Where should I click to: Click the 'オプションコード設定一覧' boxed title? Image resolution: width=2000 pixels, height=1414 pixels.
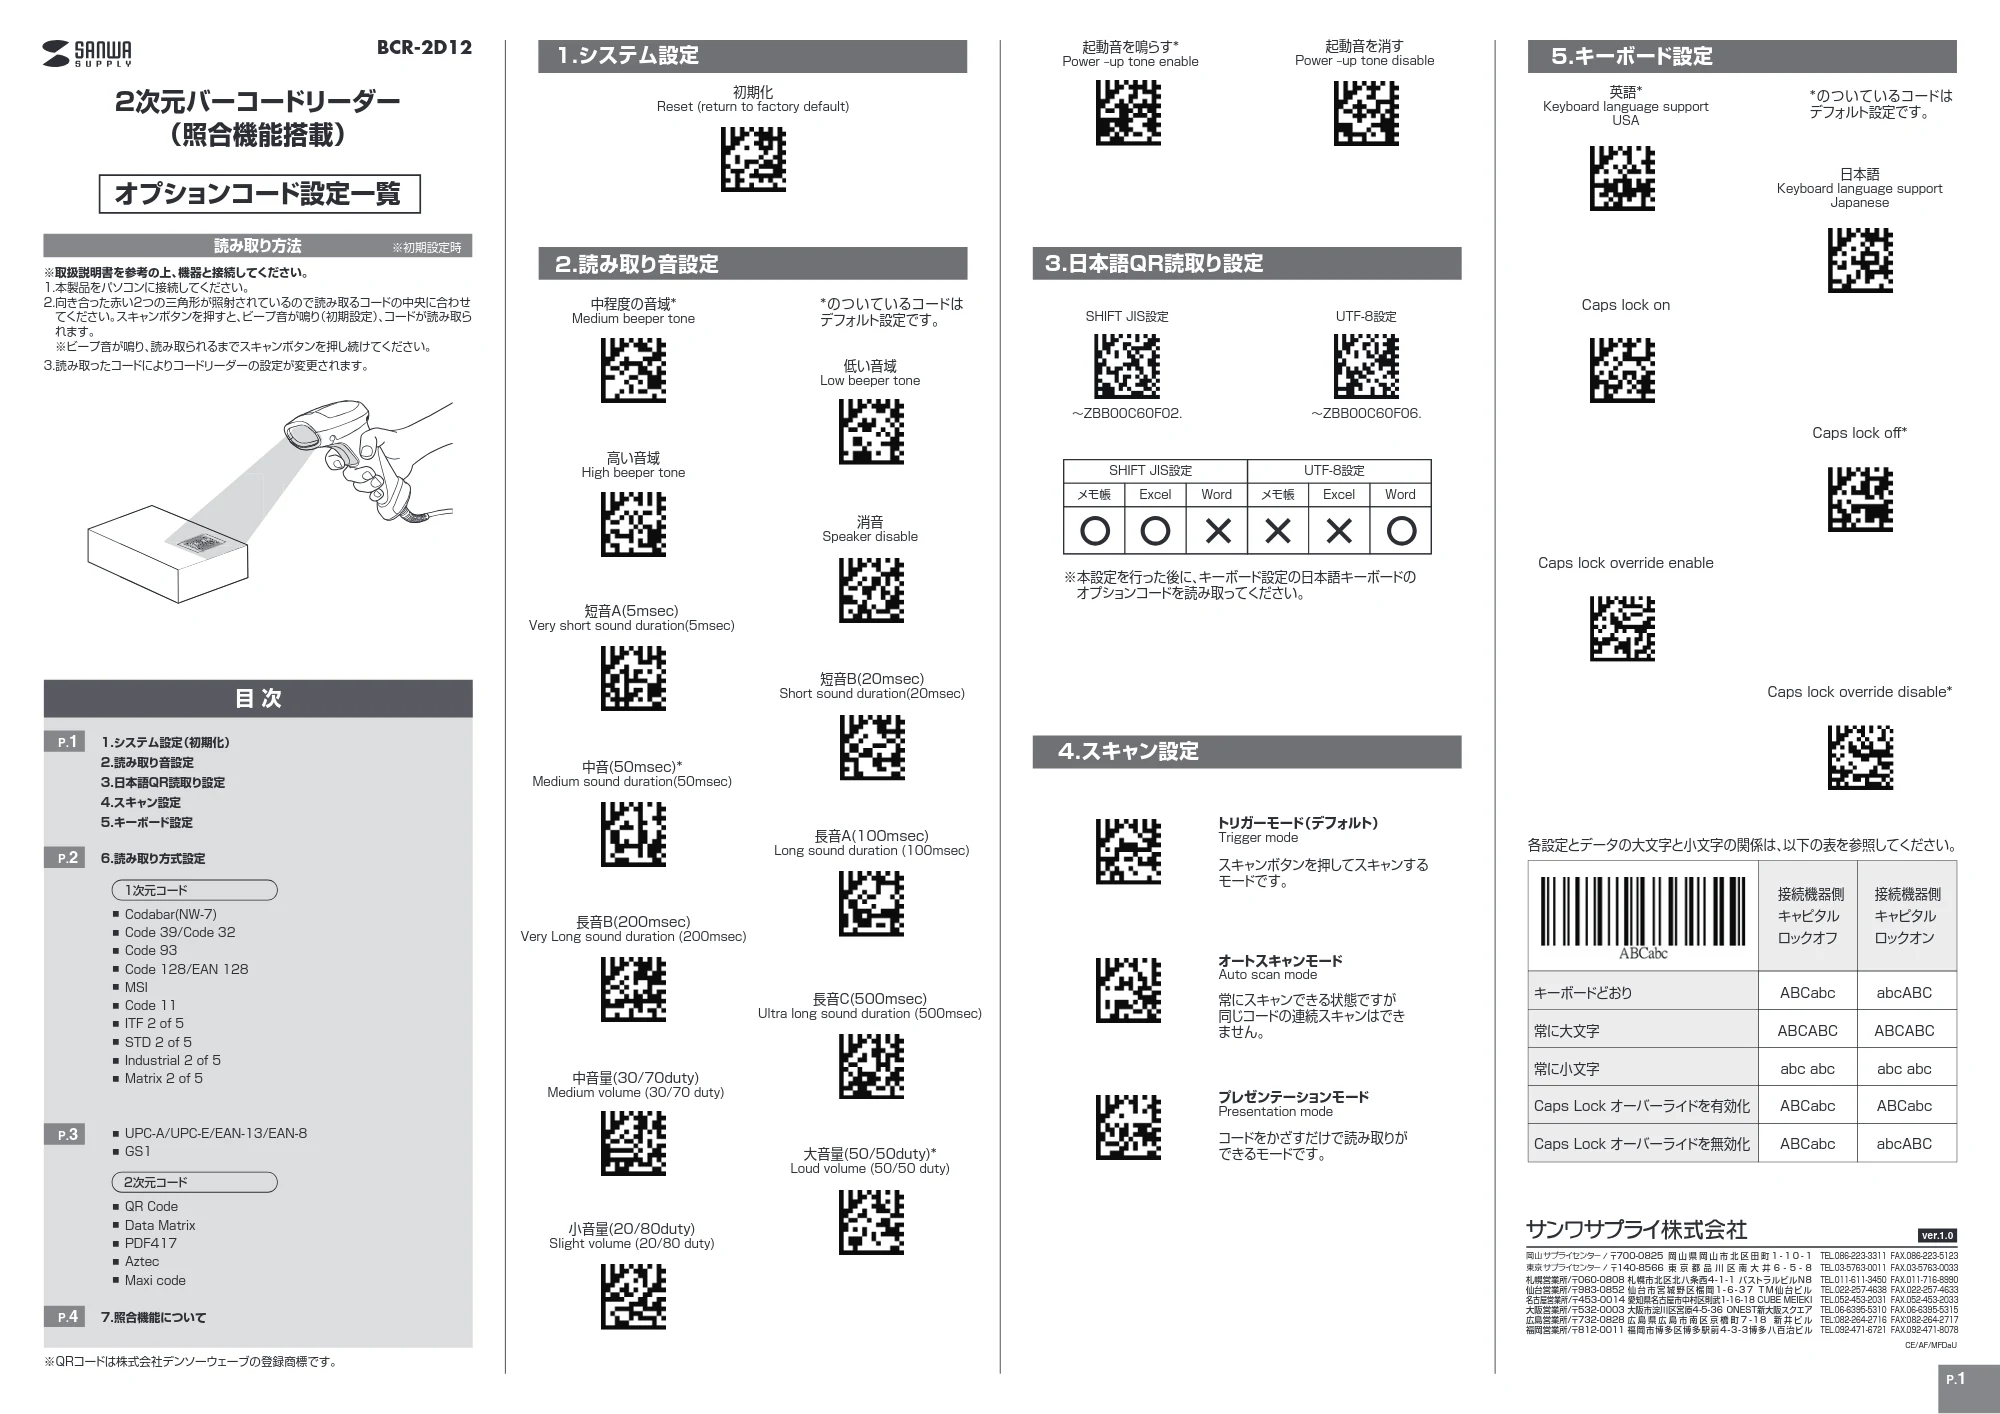coord(259,194)
